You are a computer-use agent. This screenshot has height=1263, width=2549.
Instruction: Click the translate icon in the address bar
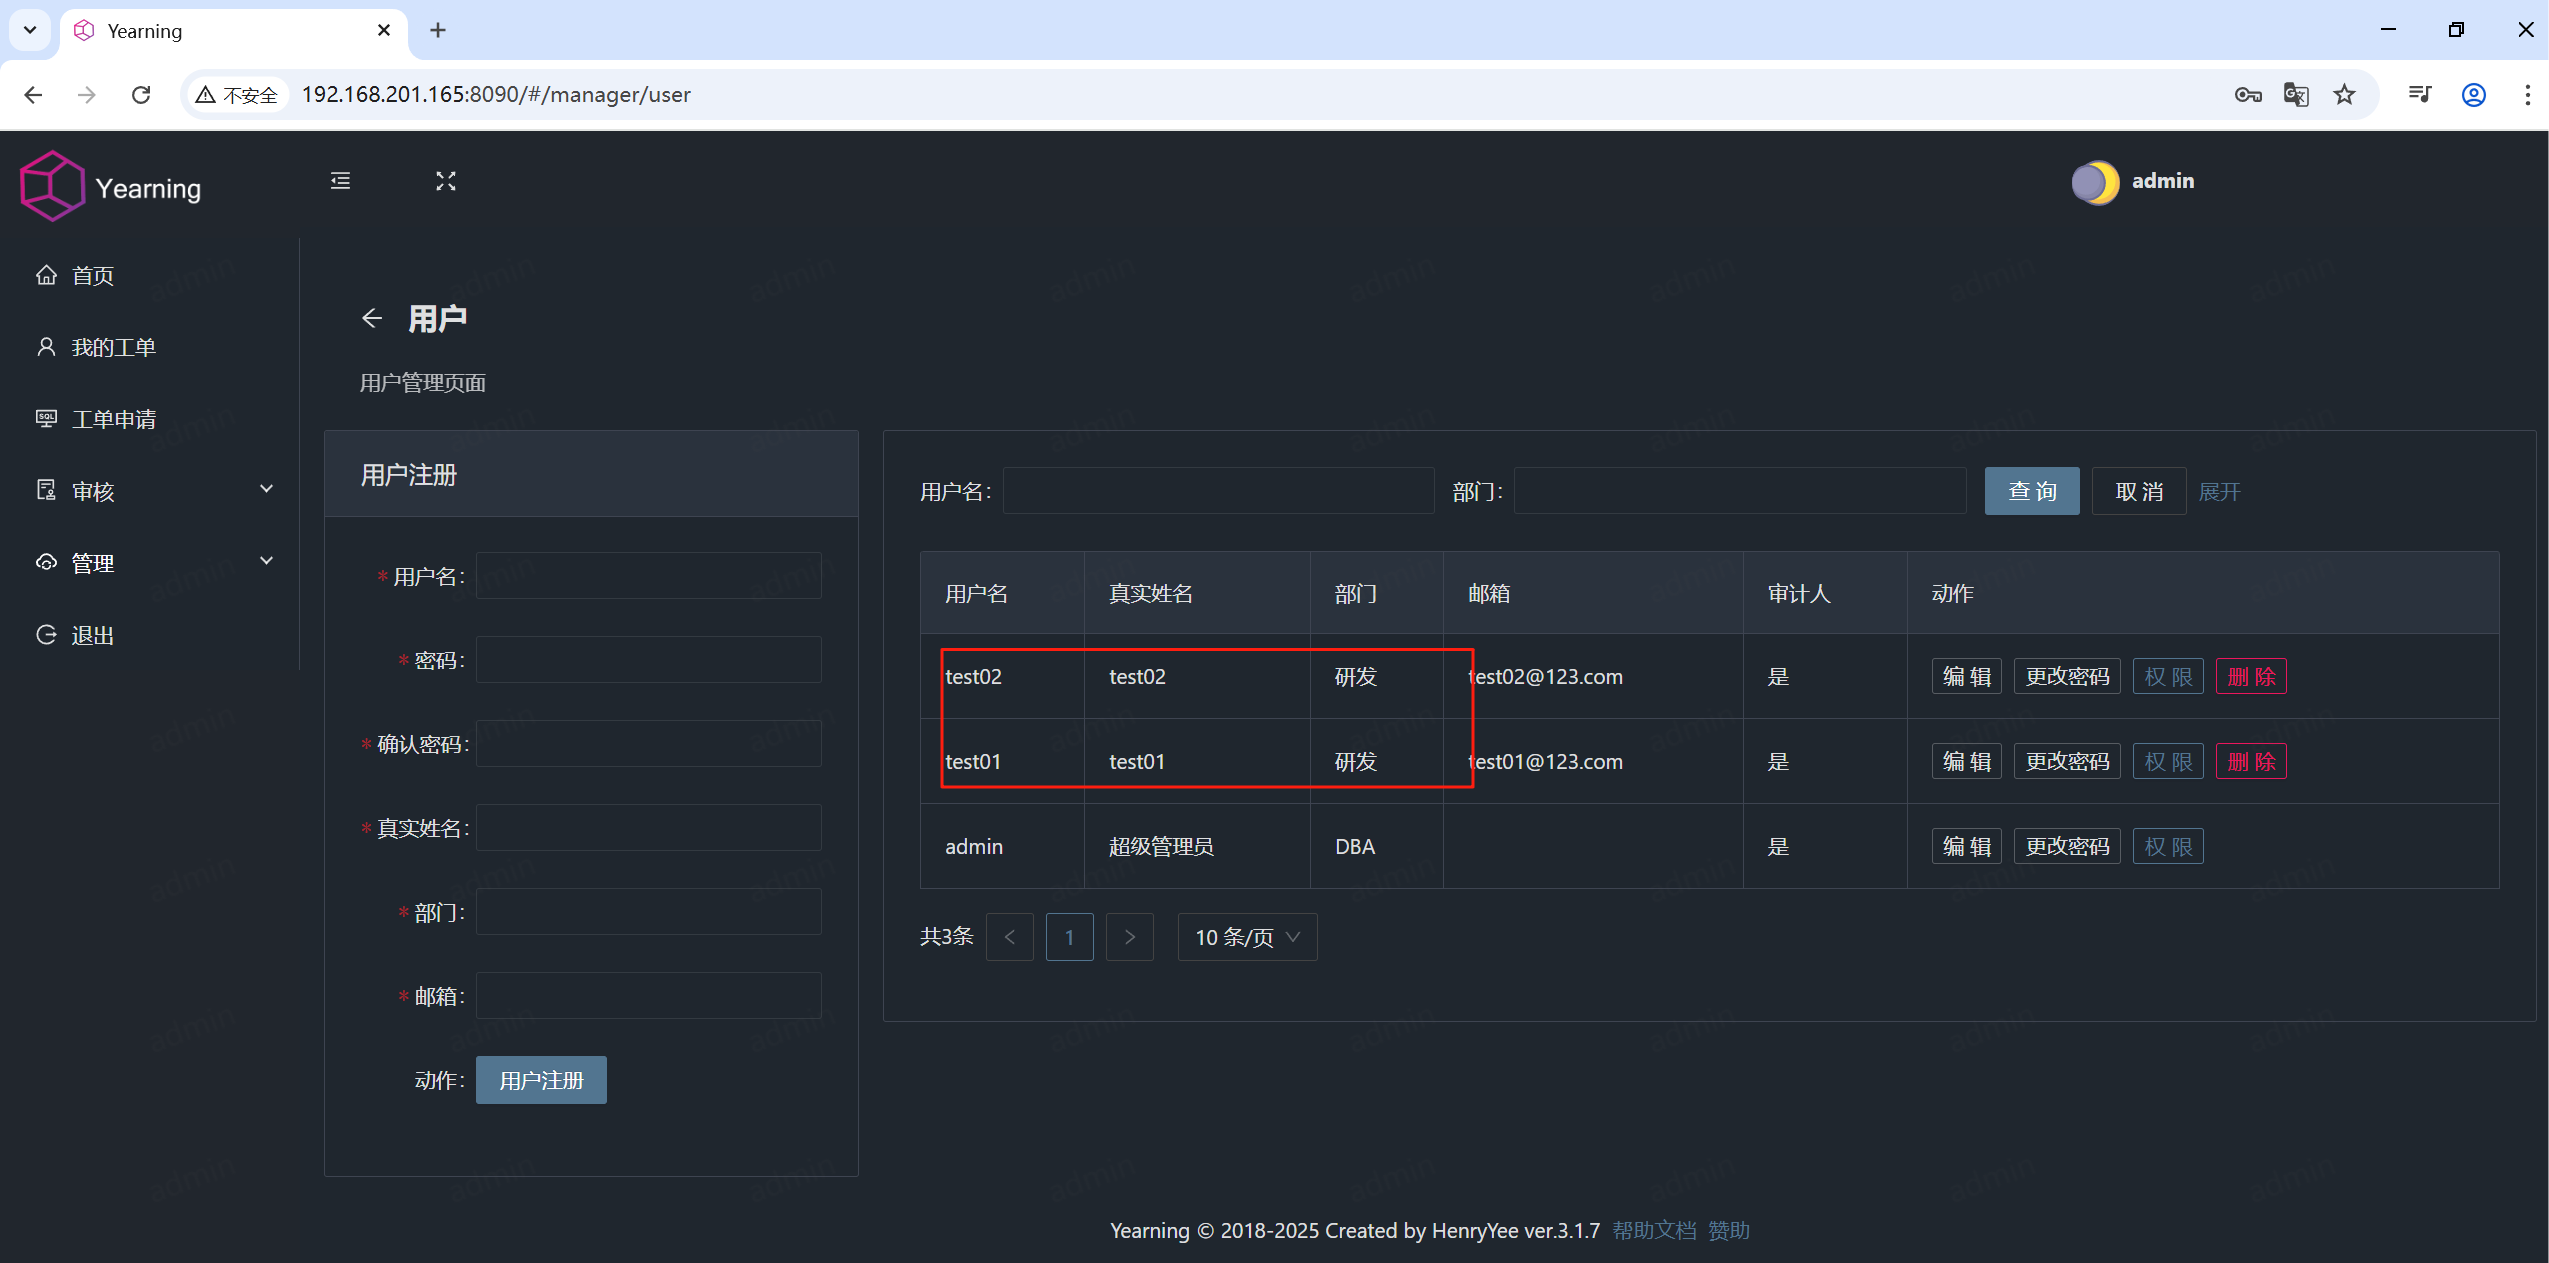[x=2295, y=94]
